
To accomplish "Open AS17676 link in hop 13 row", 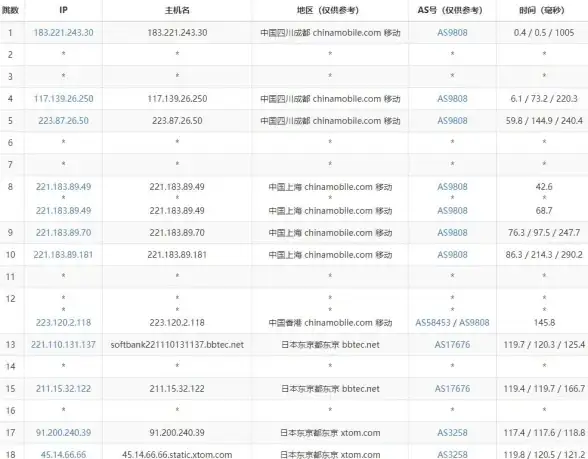I will tap(452, 344).
